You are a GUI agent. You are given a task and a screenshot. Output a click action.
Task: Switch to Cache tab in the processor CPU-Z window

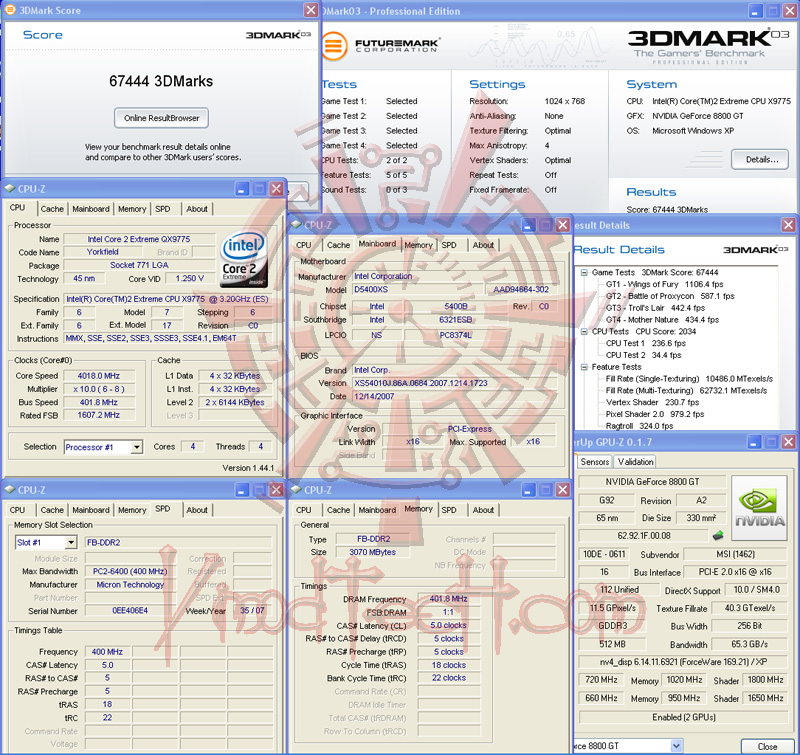tap(52, 209)
